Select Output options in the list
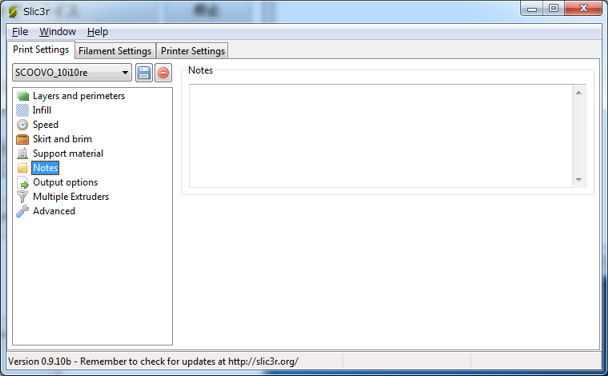The image size is (608, 376). tap(65, 182)
